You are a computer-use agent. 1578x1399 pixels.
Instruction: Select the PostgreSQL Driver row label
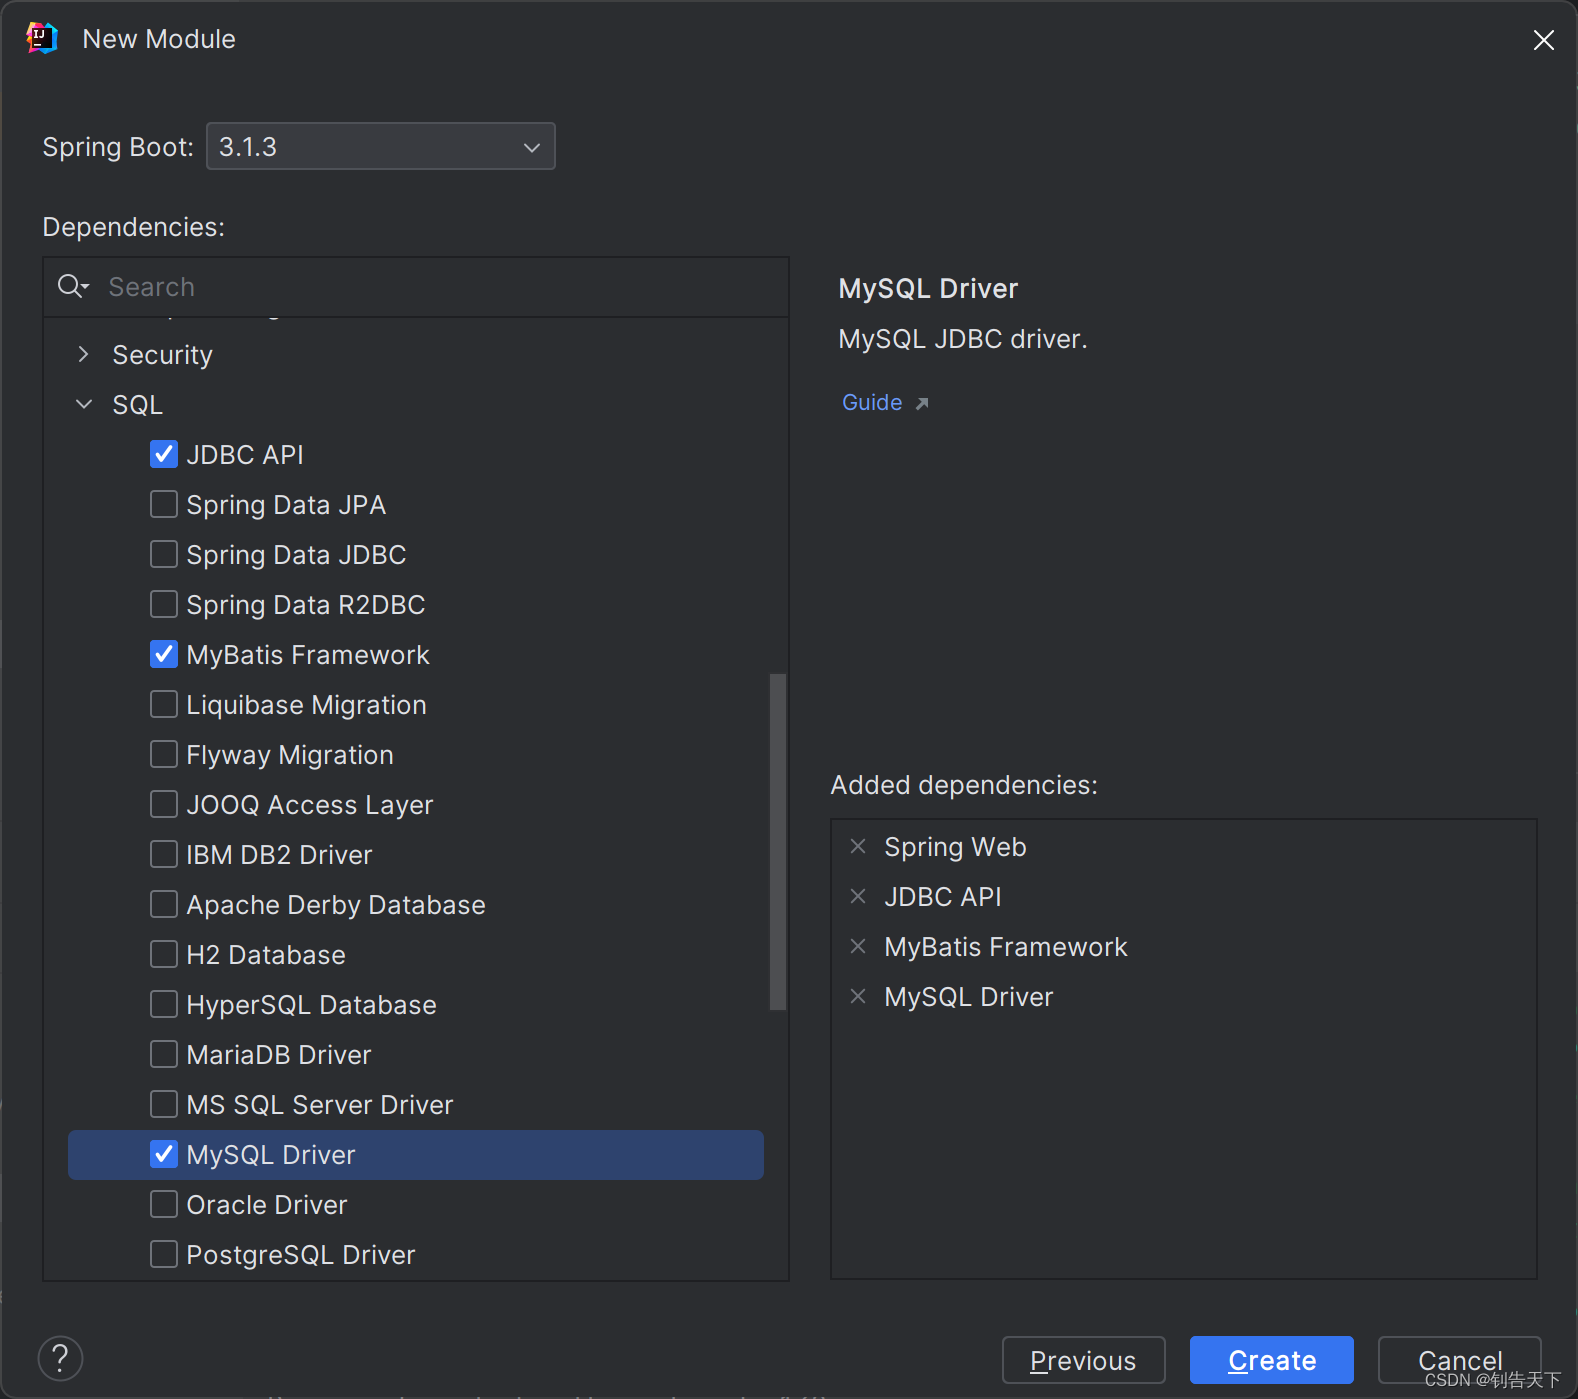[x=300, y=1255]
